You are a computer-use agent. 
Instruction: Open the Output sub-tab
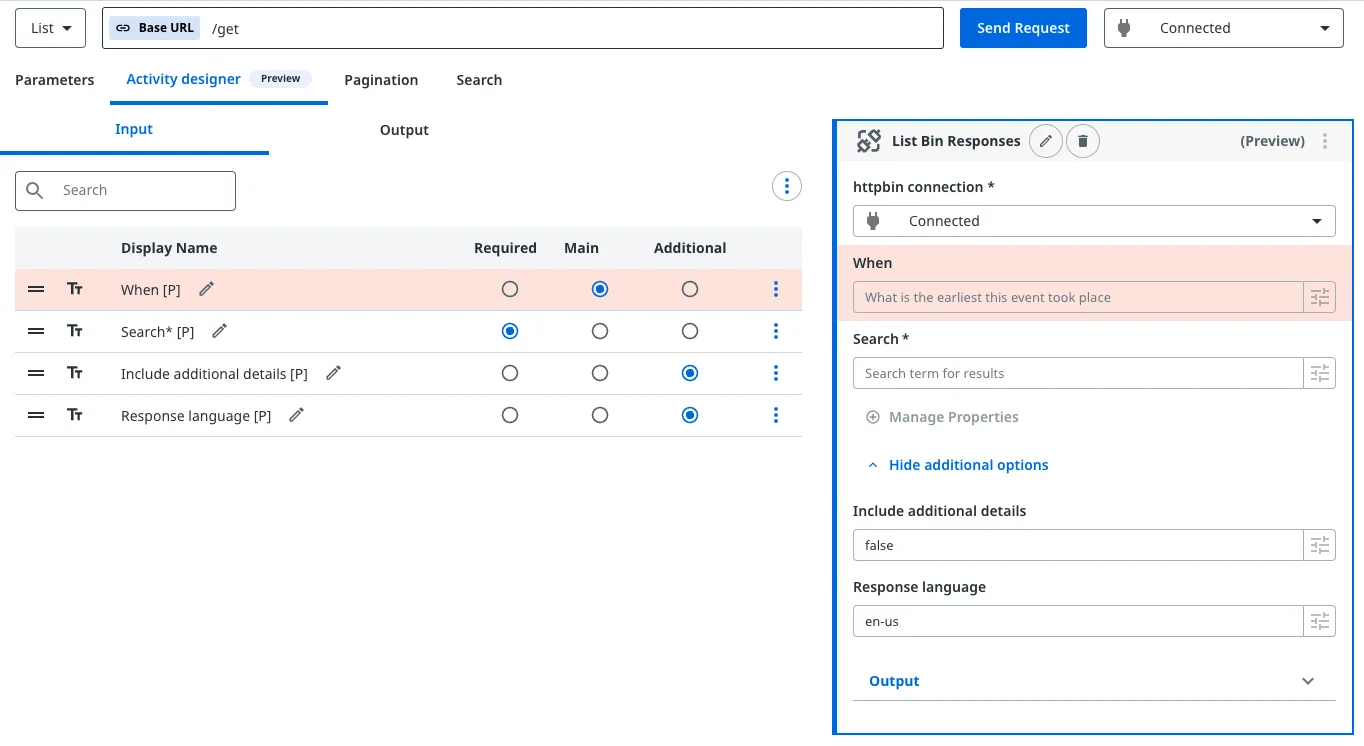click(404, 130)
